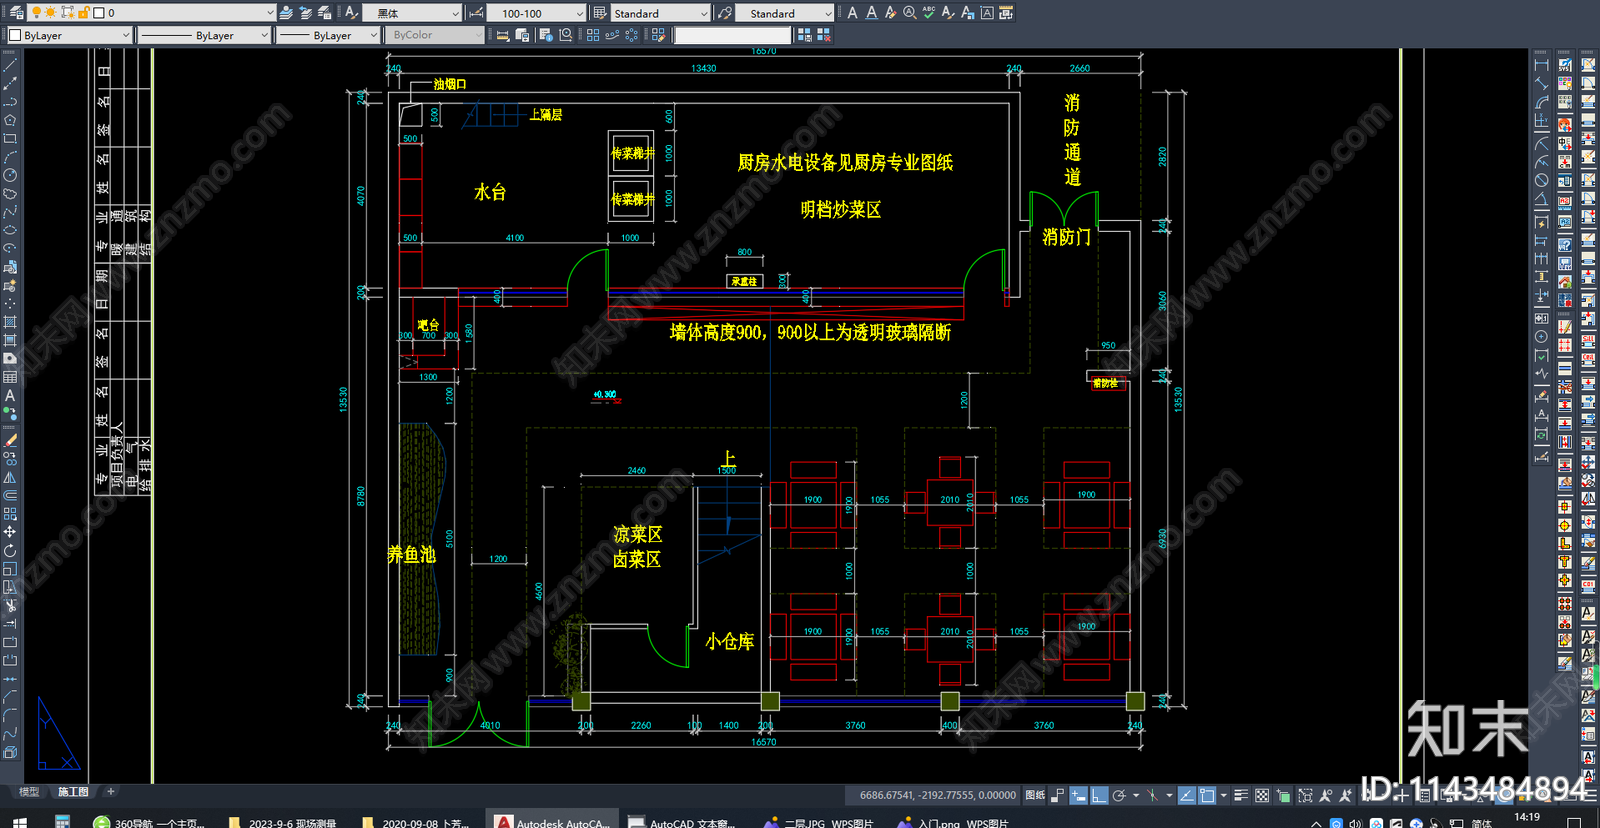The image size is (1600, 828).
Task: Click the empty toolbar text input field
Action: 732,35
